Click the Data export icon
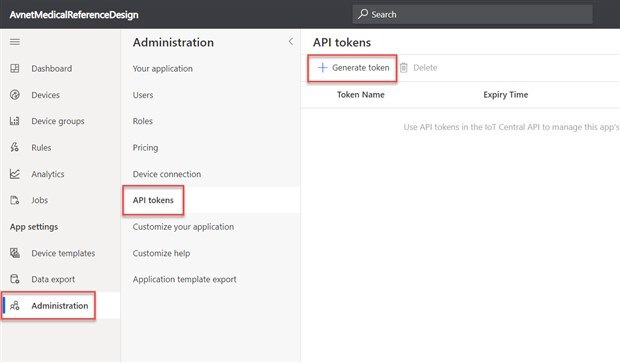The height and width of the screenshot is (363, 620). 15,279
